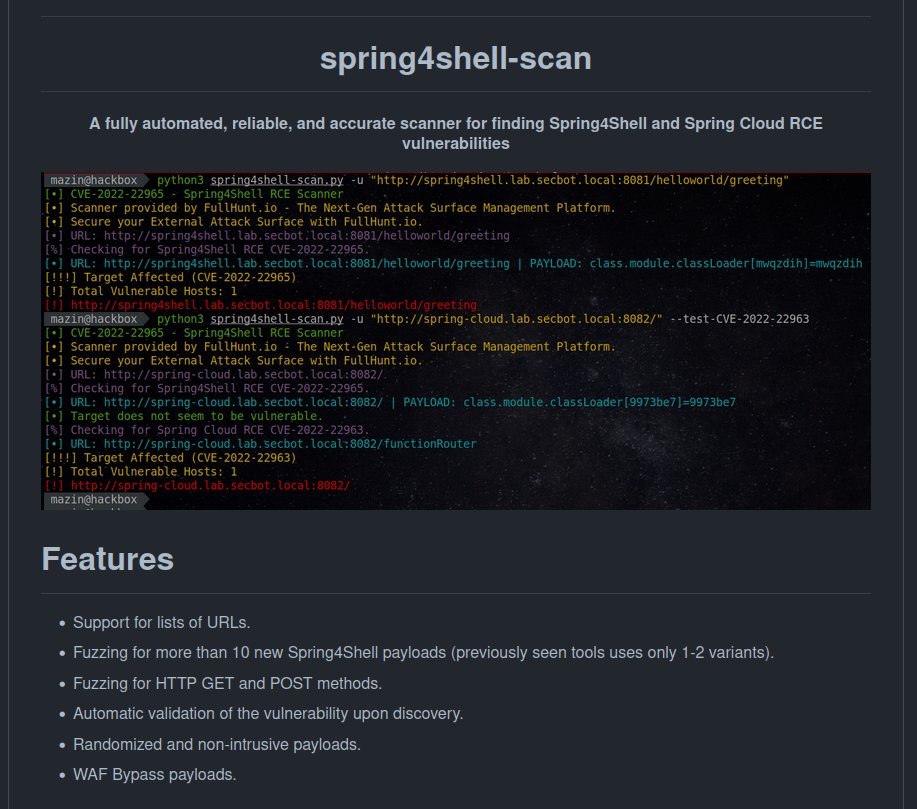This screenshot has width=917, height=809.
Task: Click the scanner description subtitle text
Action: point(456,133)
